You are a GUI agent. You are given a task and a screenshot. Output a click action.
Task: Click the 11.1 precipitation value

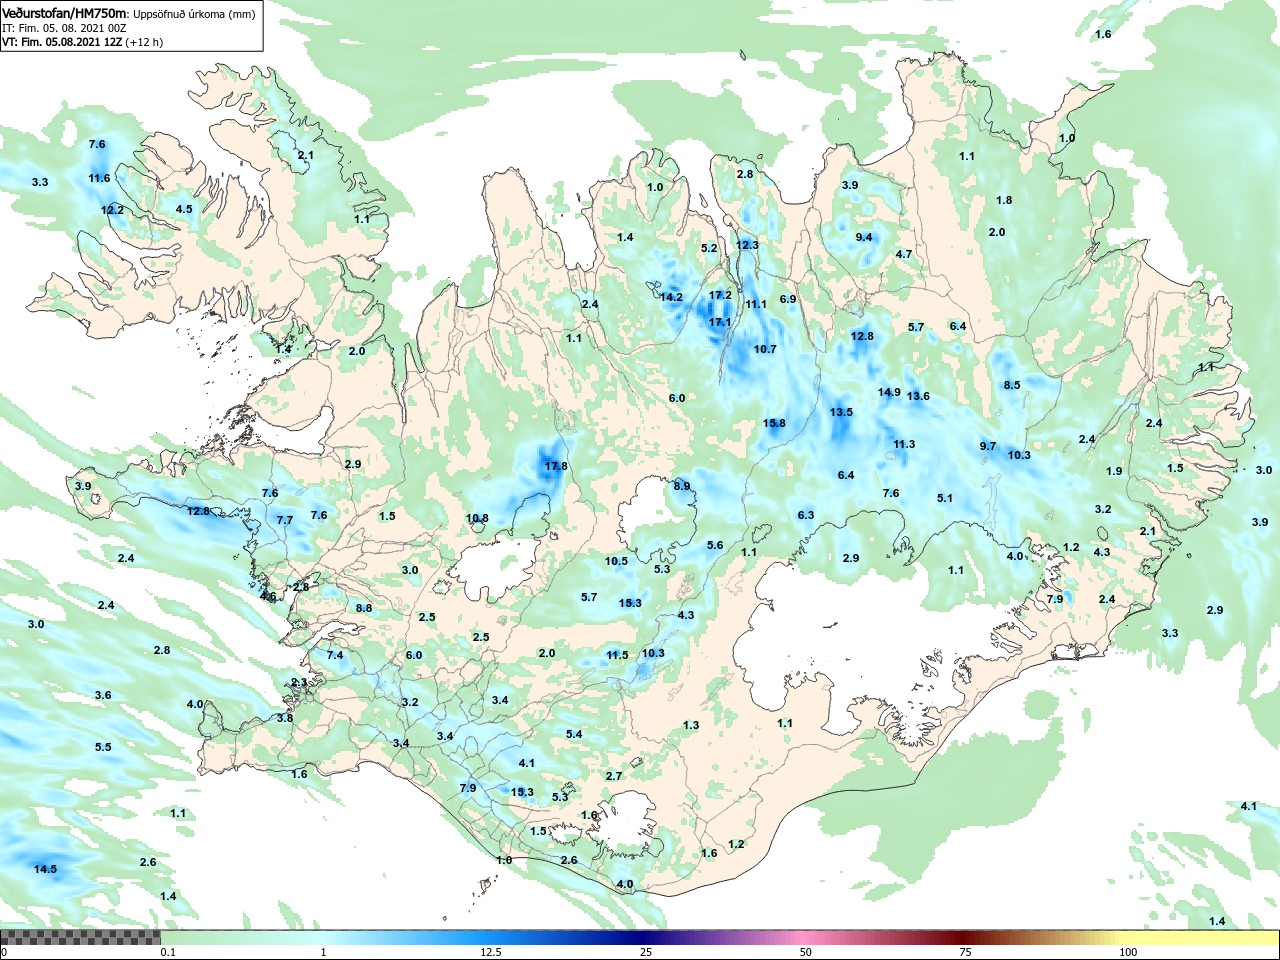[755, 304]
